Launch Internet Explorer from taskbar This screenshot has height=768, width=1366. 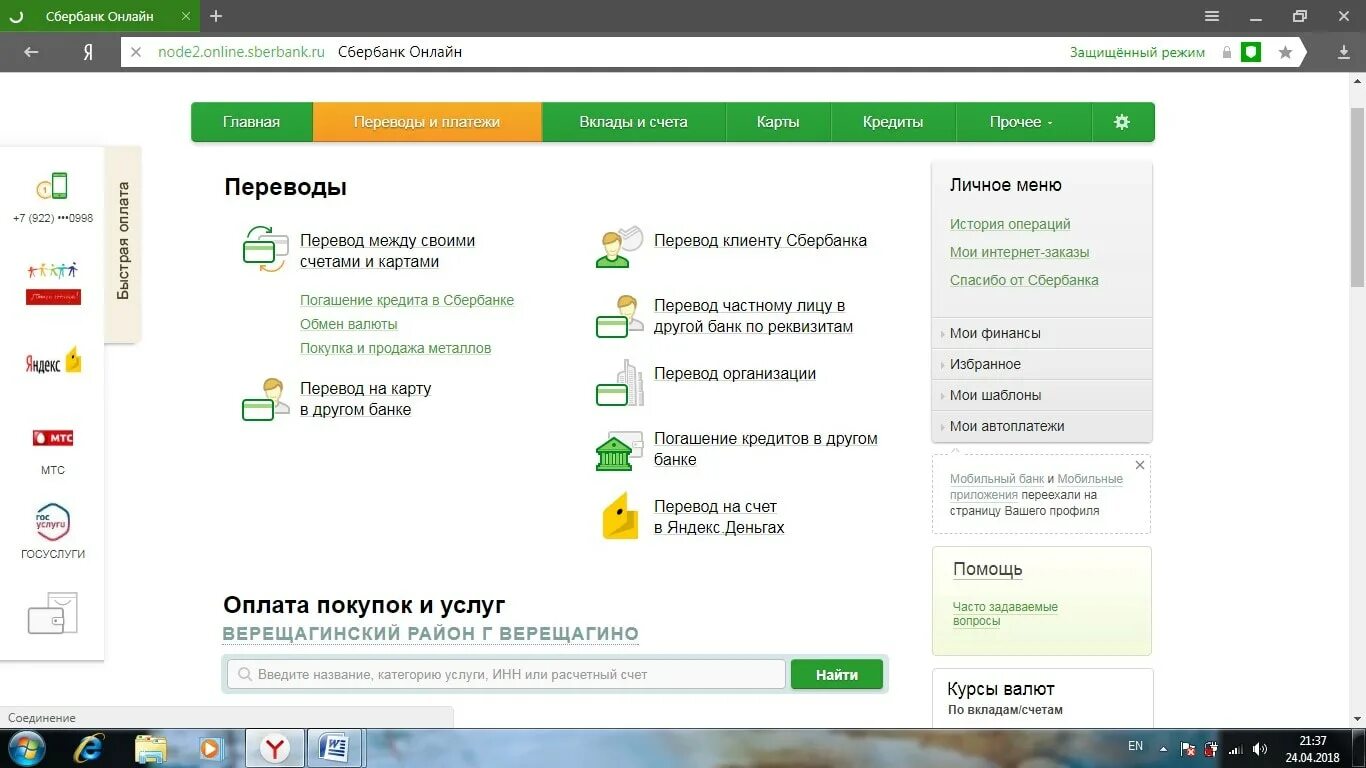coord(89,748)
